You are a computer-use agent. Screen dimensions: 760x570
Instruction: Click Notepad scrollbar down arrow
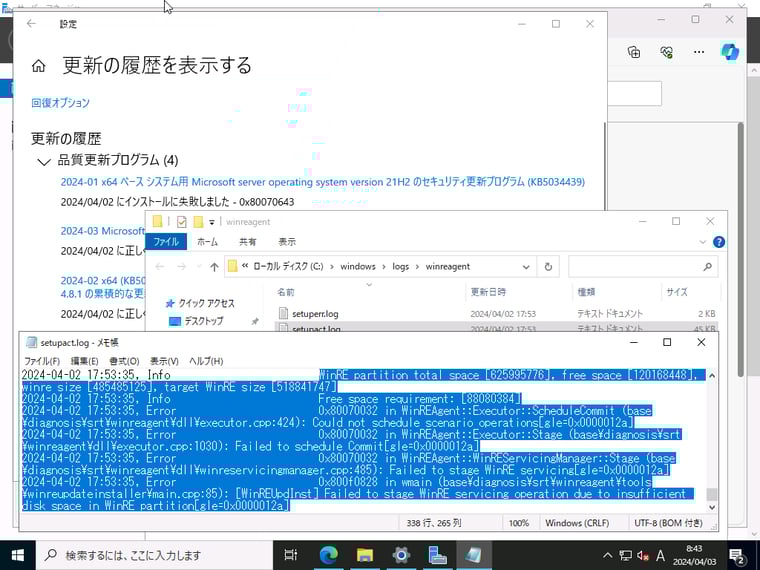[x=712, y=507]
